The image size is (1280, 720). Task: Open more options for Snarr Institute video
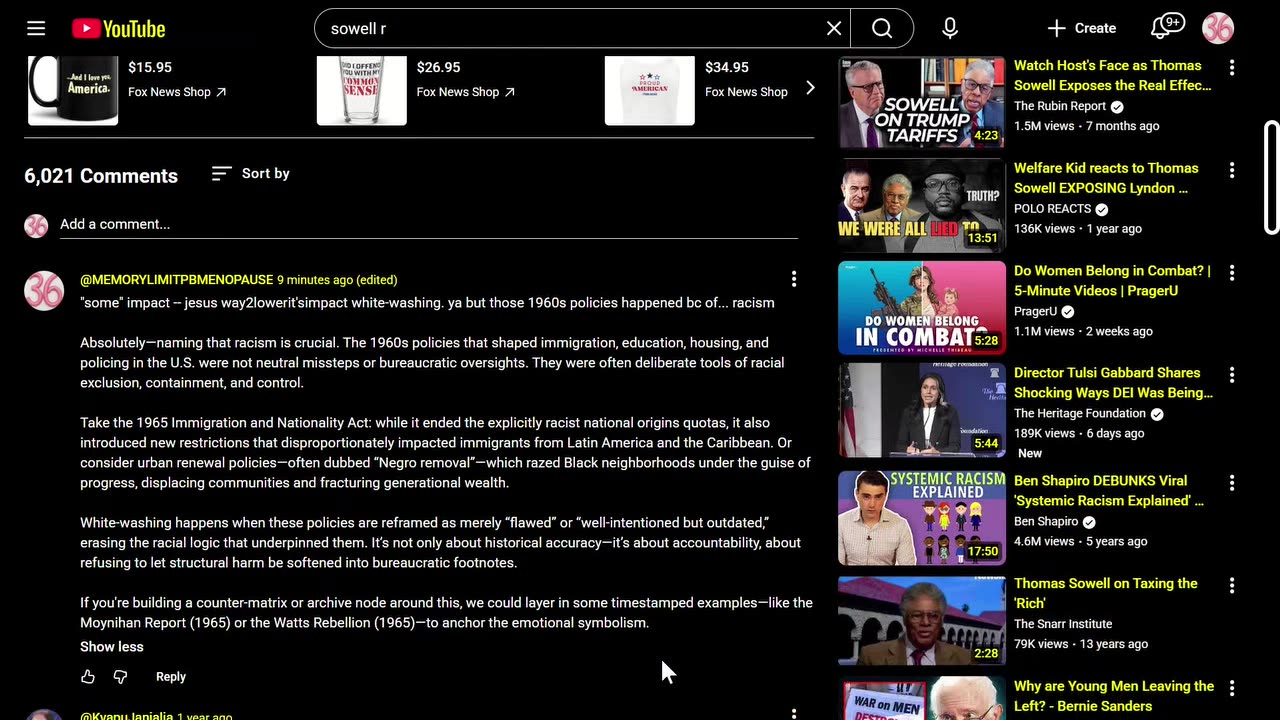[1232, 586]
